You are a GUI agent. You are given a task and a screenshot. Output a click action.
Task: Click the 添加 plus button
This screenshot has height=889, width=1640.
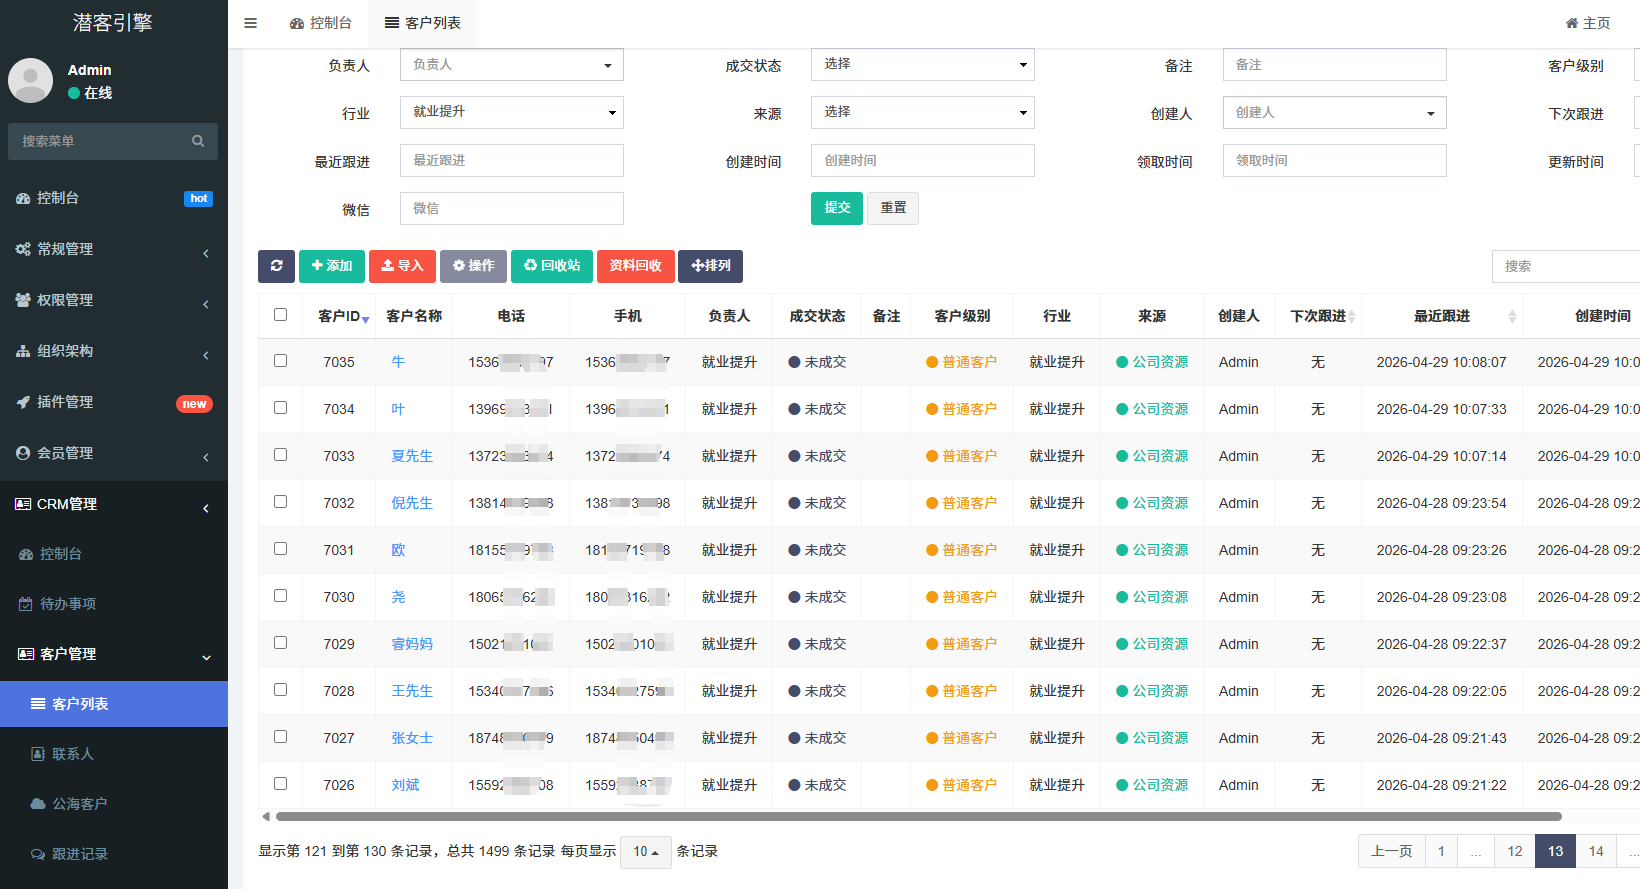332,266
